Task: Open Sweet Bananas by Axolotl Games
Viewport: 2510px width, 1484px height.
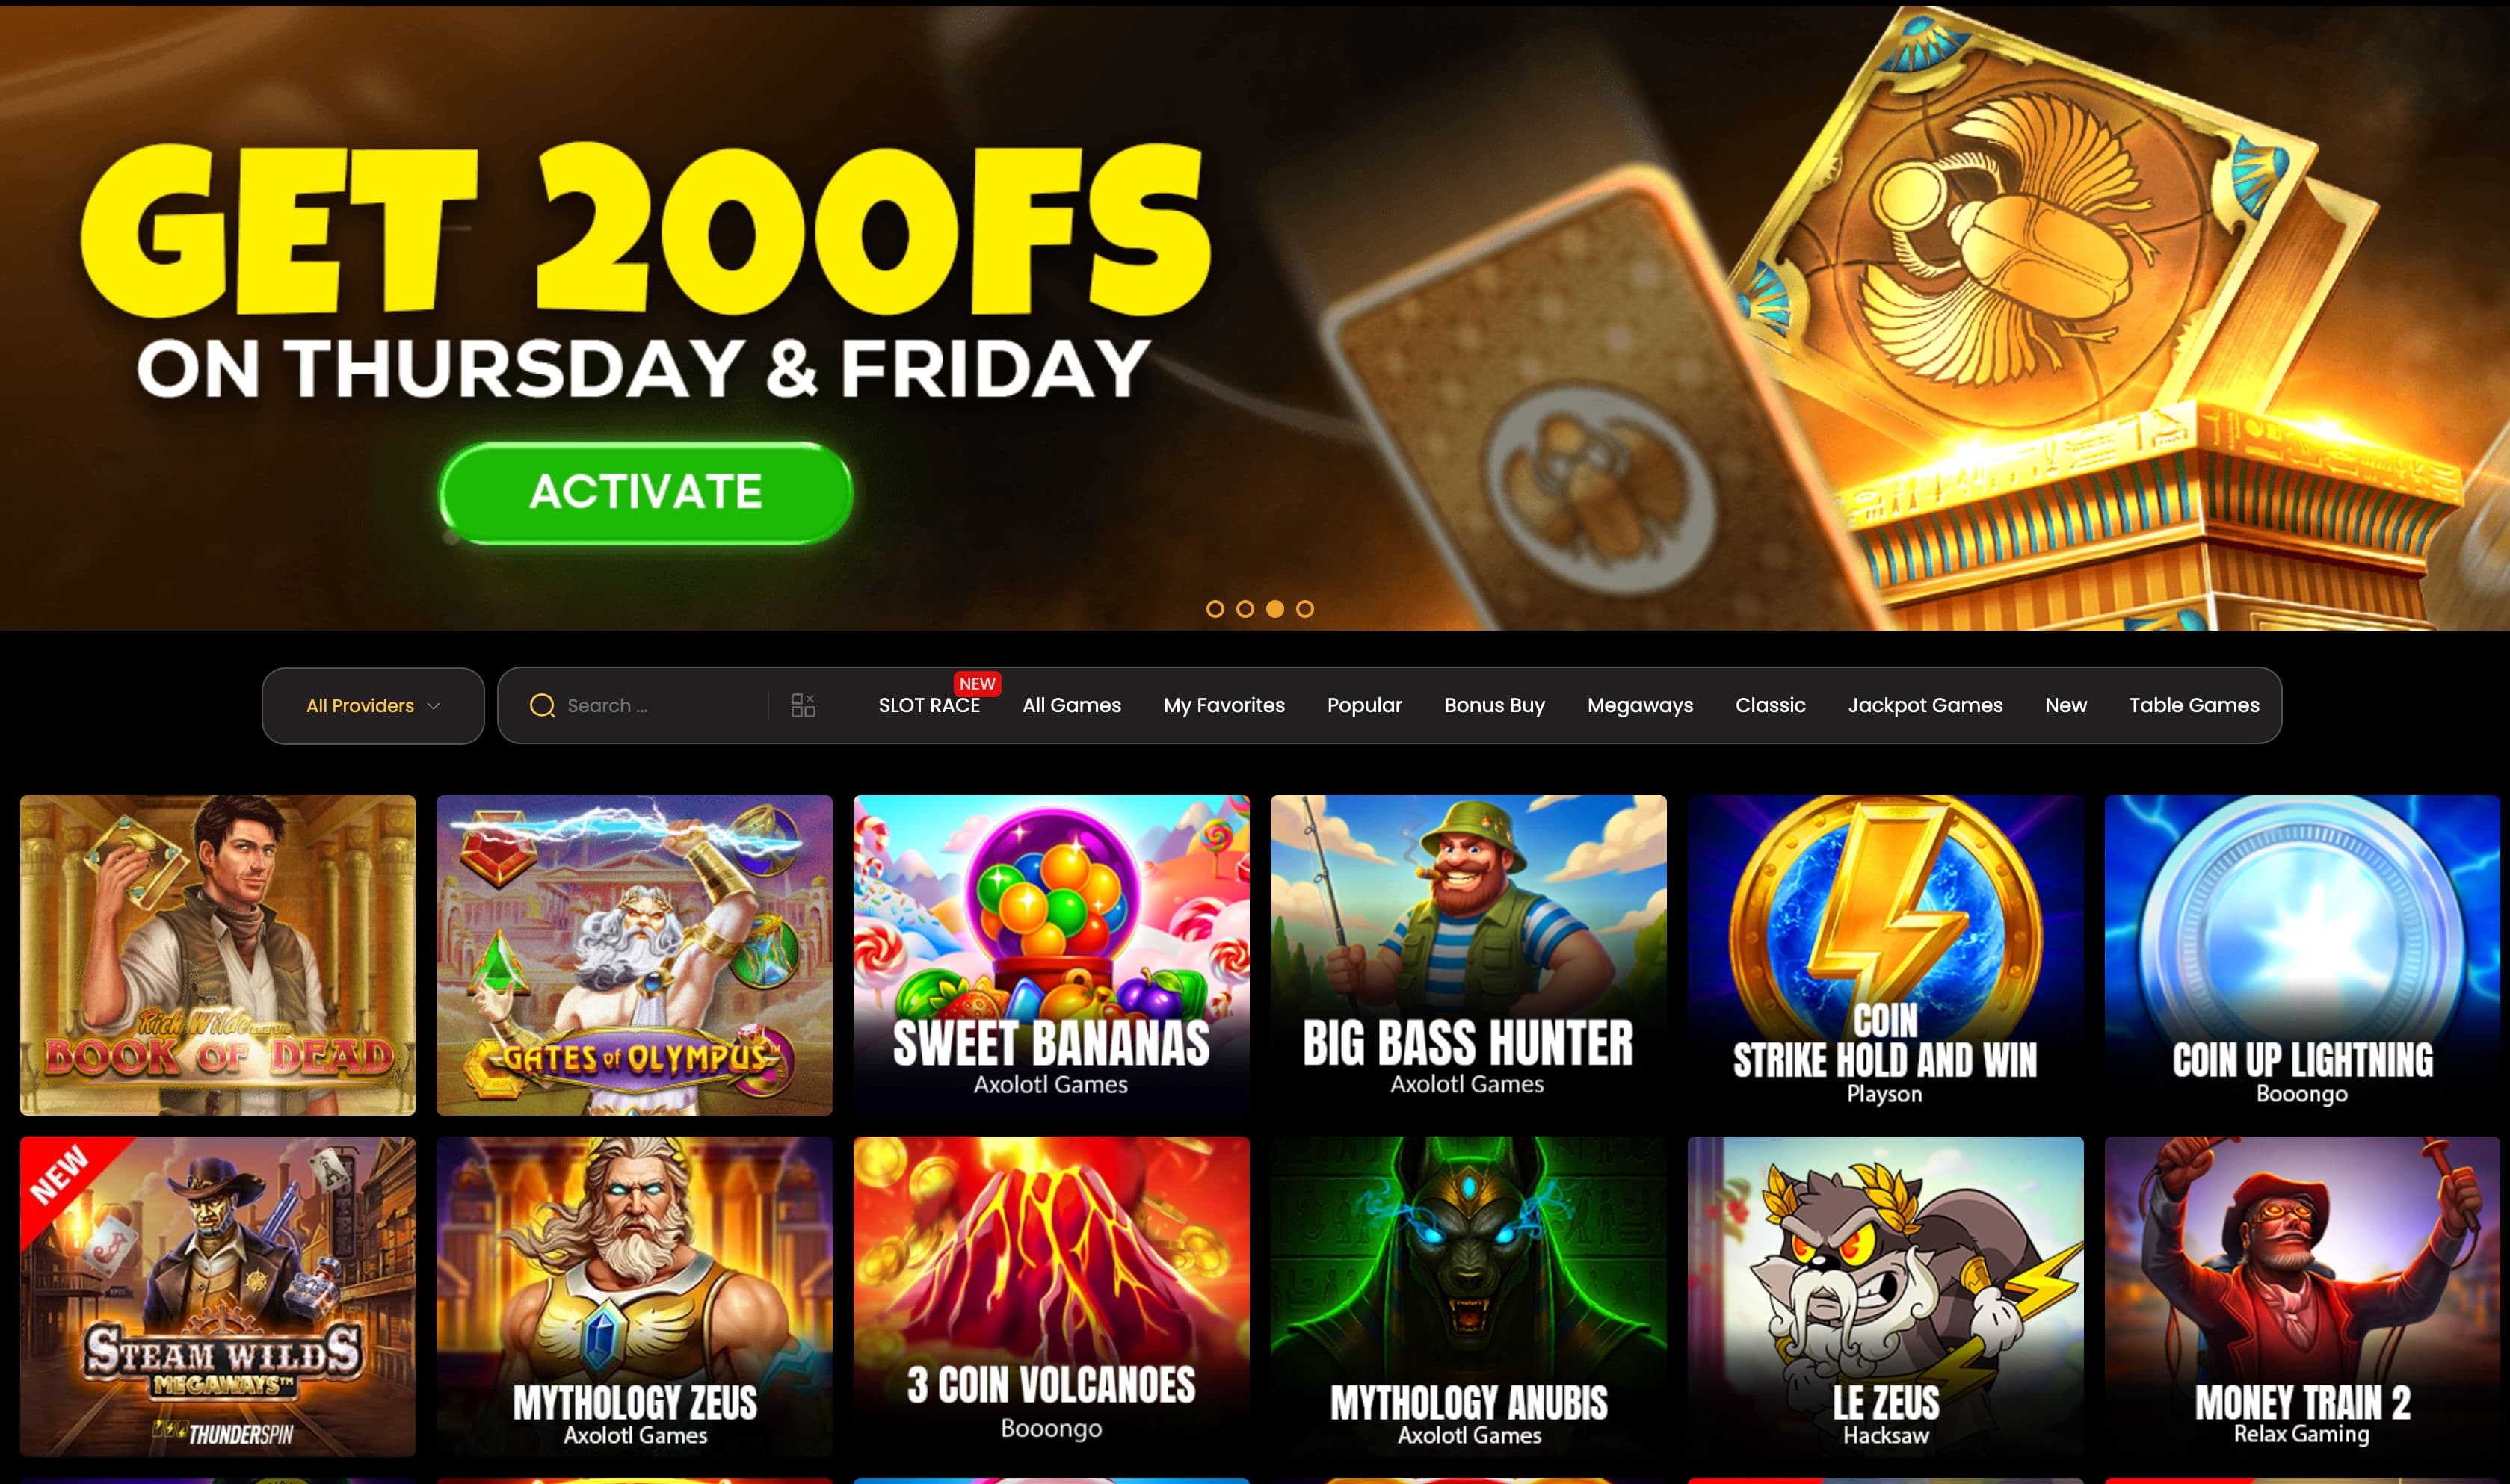Action: [1051, 955]
